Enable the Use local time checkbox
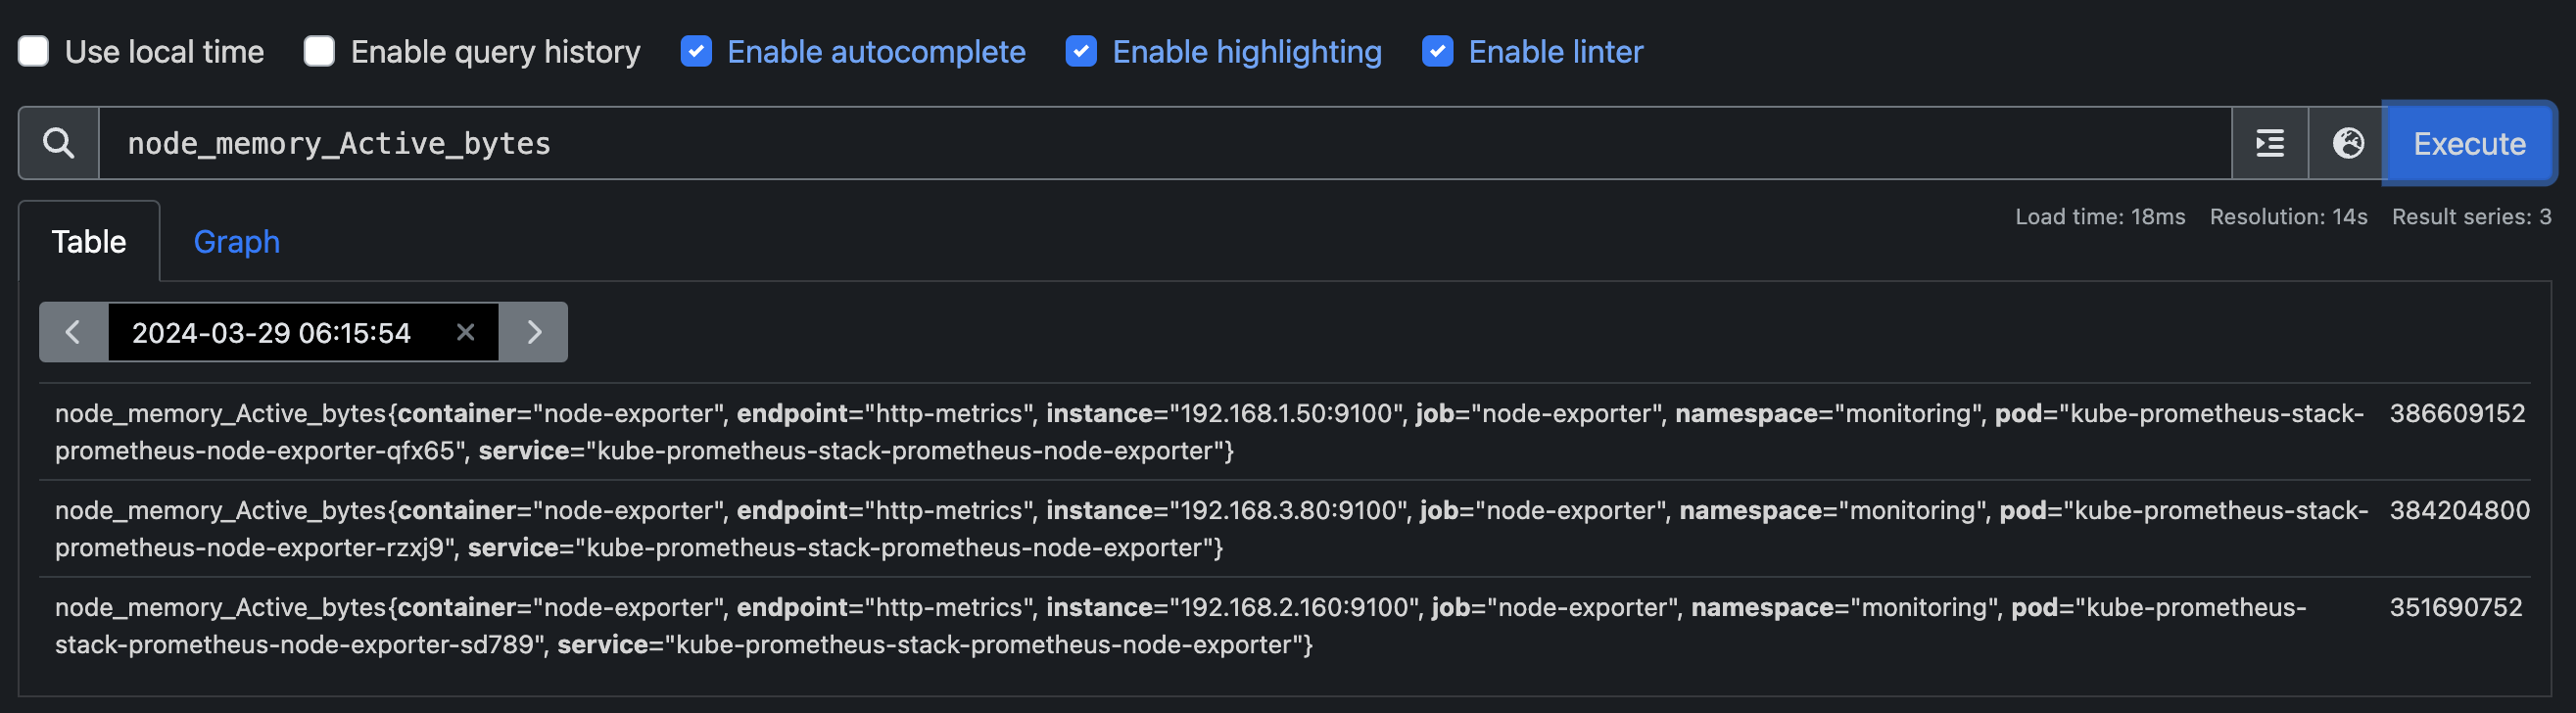 (34, 51)
